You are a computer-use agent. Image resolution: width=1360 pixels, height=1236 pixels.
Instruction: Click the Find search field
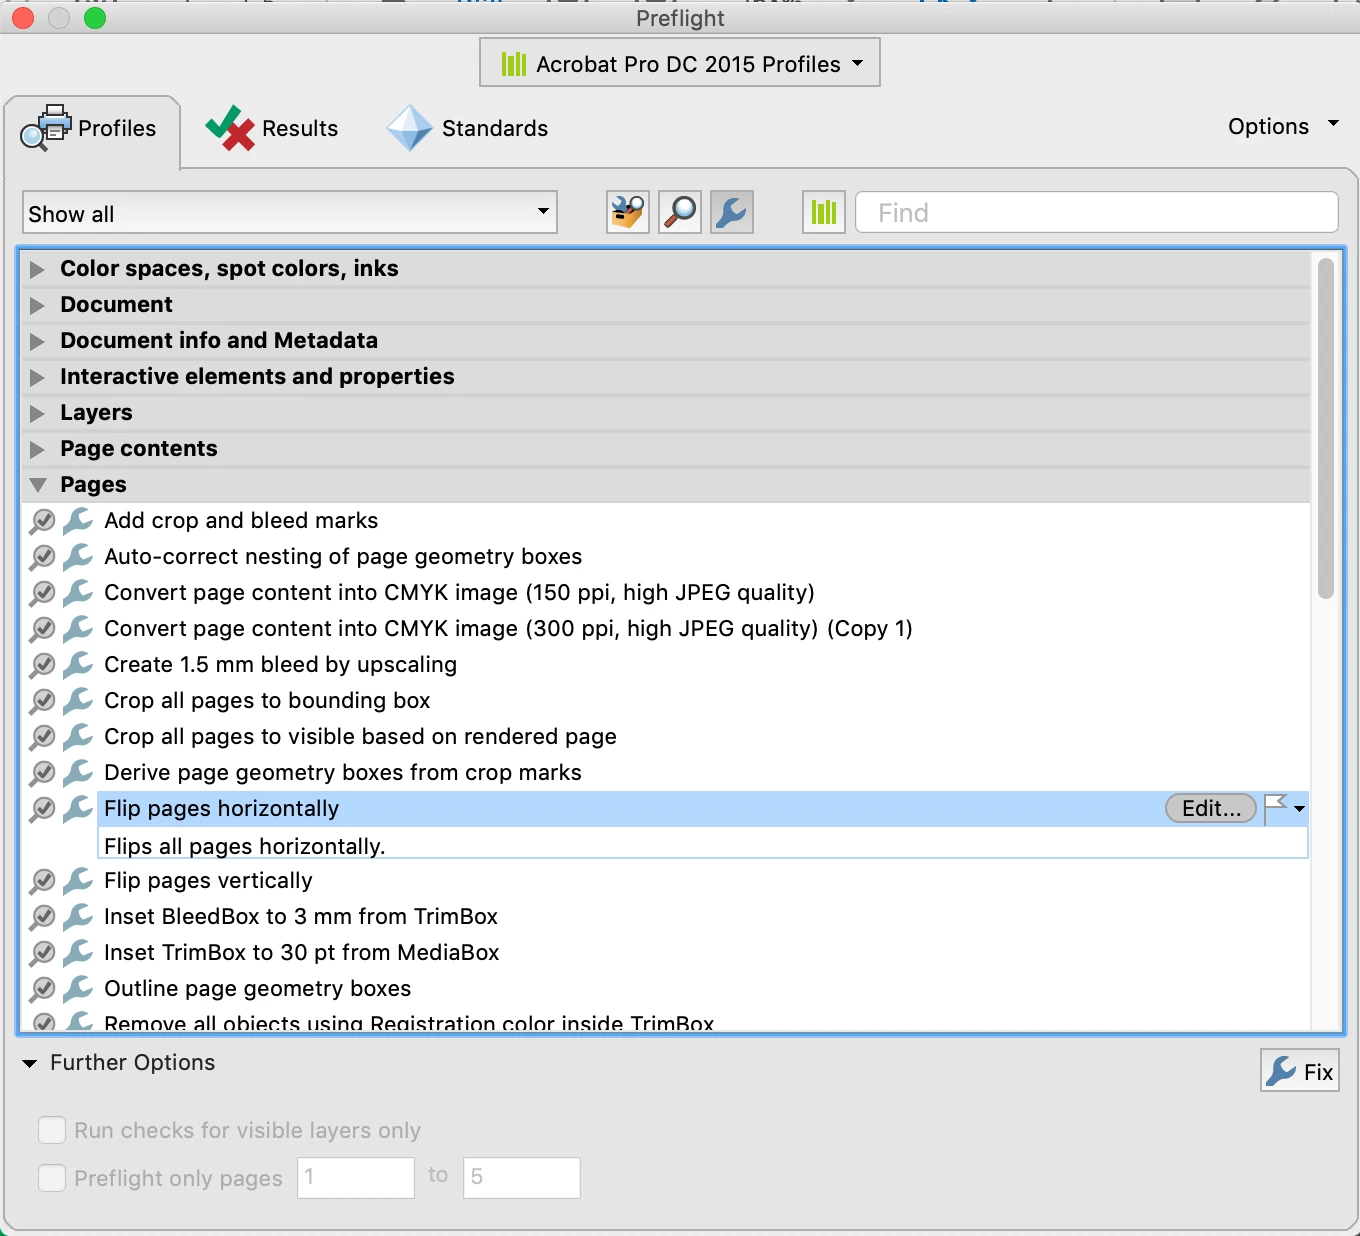click(1097, 213)
